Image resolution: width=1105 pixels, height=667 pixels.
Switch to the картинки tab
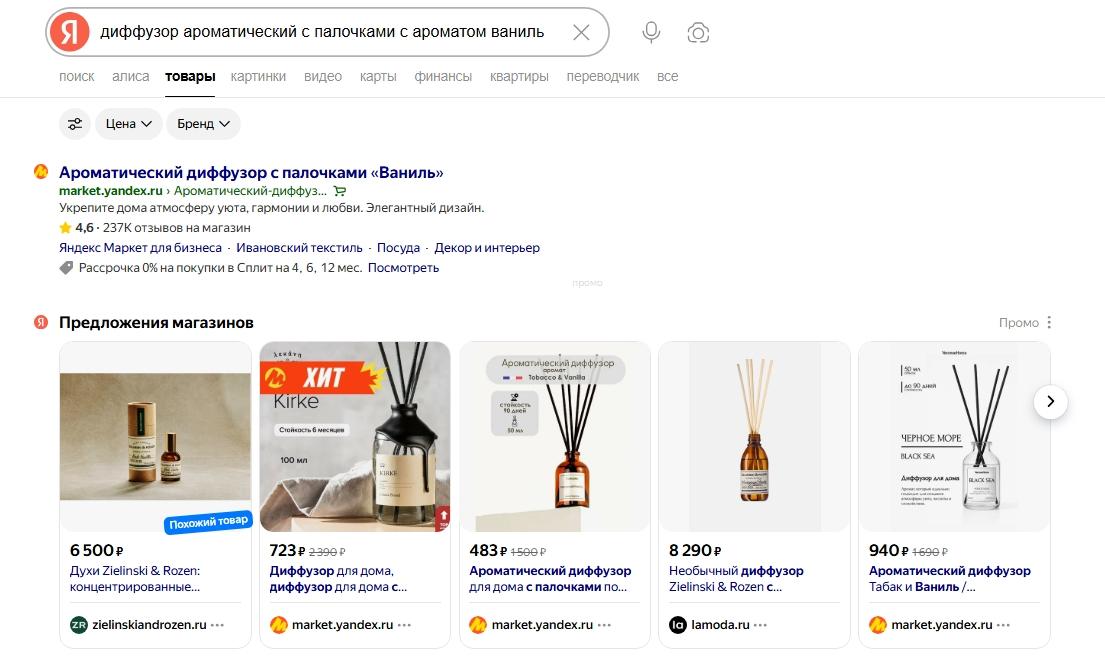click(x=258, y=77)
